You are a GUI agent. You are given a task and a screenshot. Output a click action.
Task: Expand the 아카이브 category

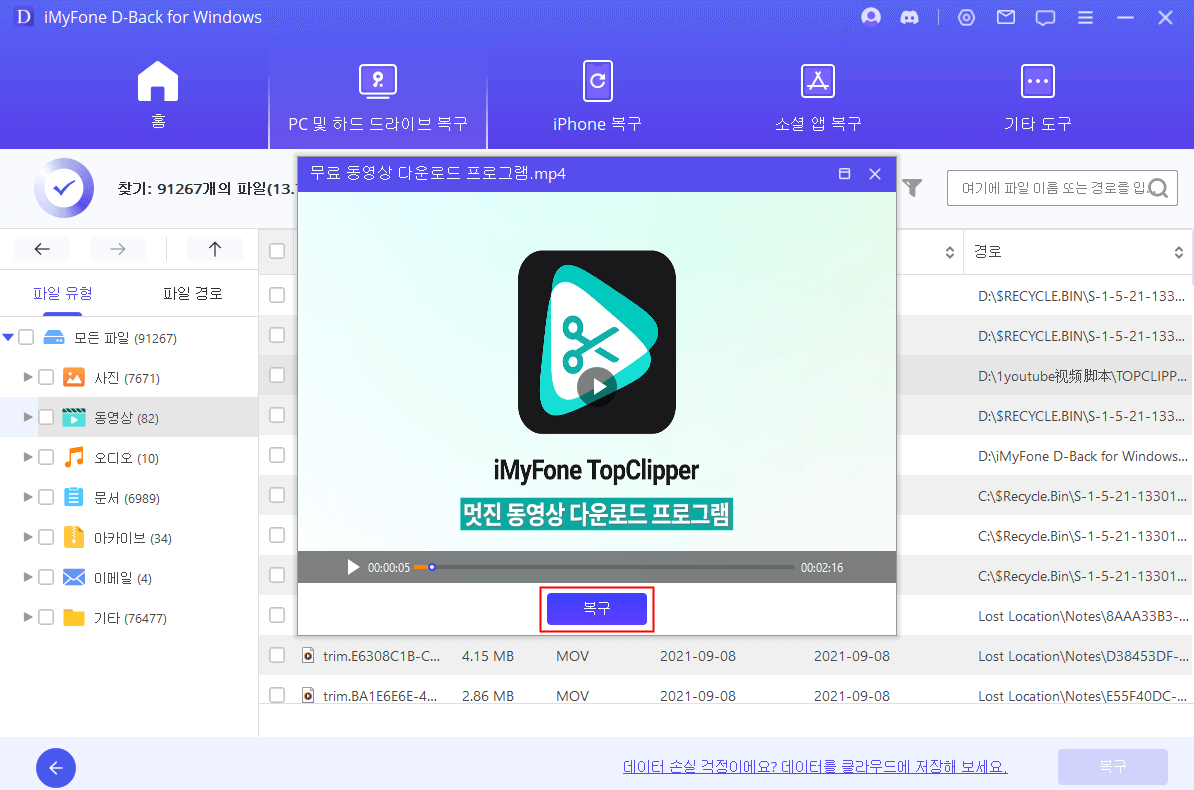click(27, 537)
